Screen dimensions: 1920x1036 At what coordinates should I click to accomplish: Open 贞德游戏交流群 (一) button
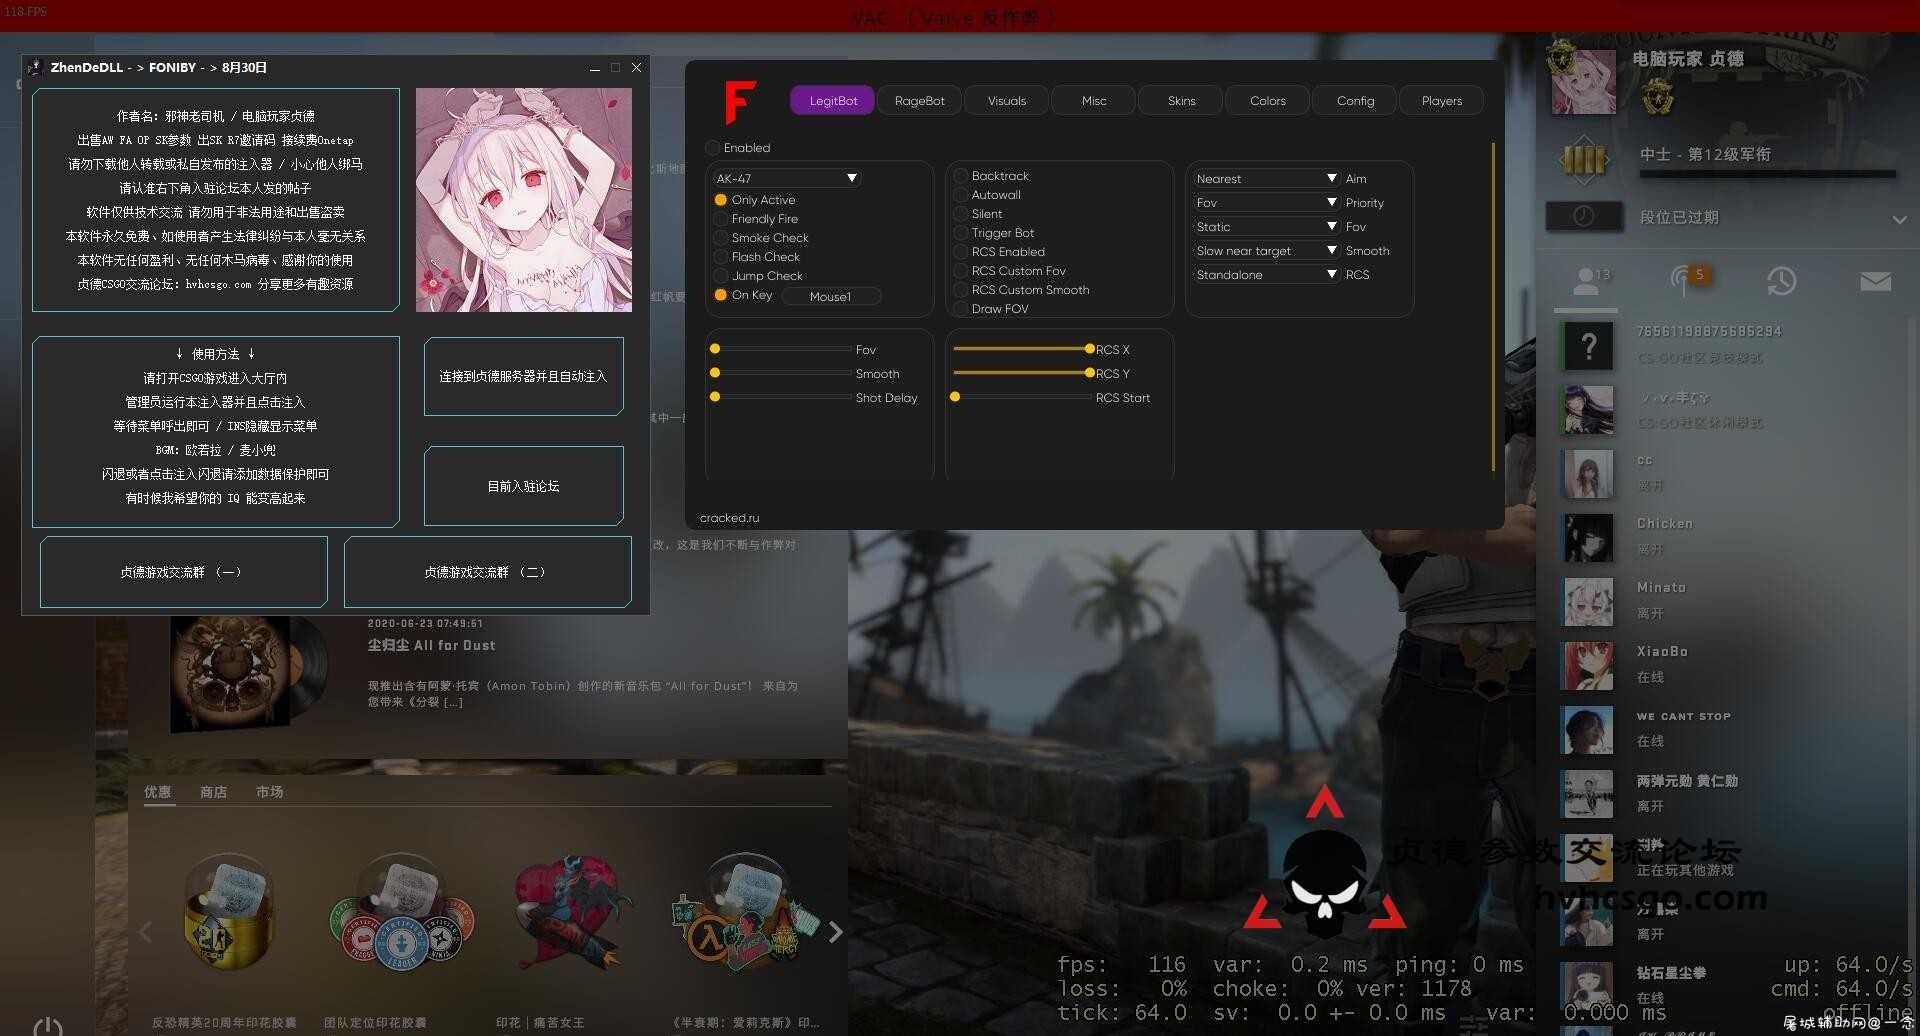coord(184,572)
